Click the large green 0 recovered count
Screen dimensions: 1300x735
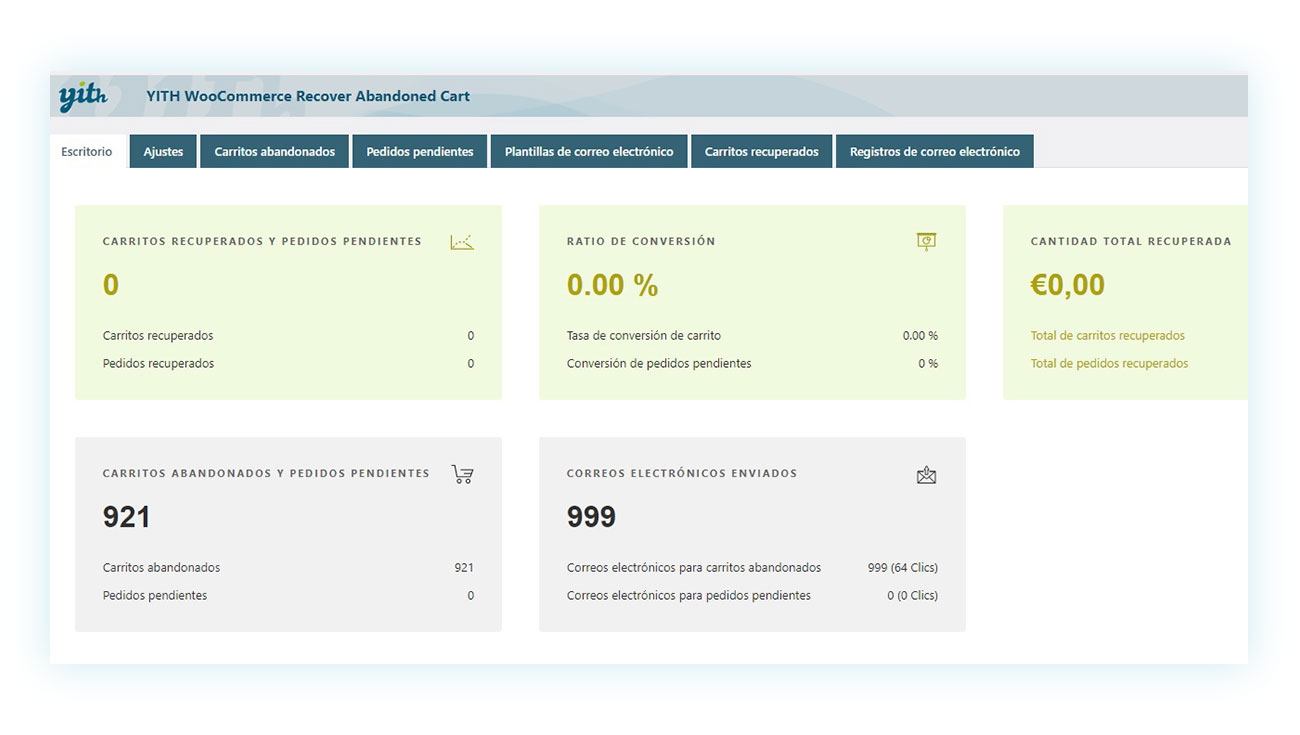click(x=111, y=285)
